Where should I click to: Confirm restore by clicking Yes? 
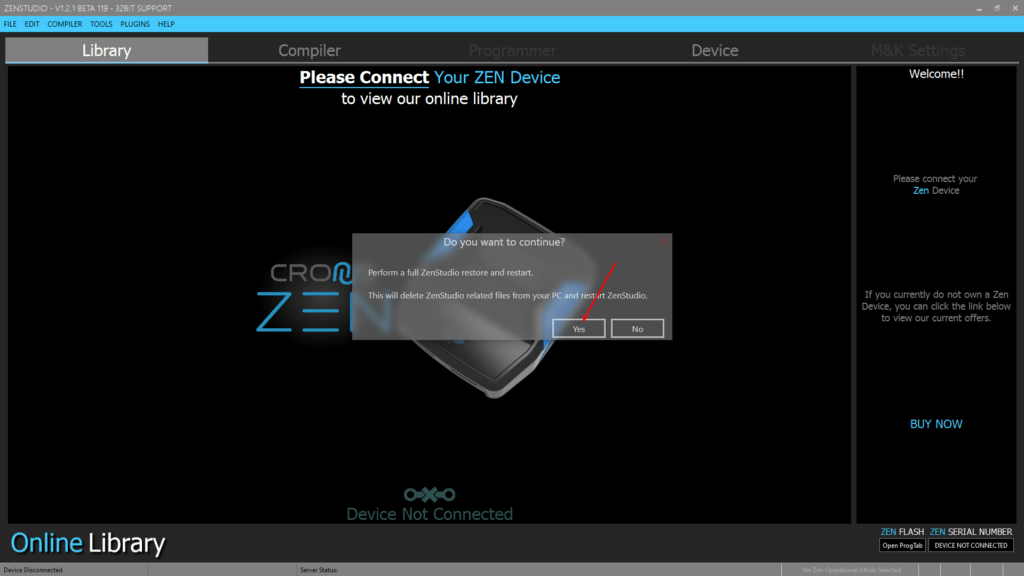click(x=579, y=328)
